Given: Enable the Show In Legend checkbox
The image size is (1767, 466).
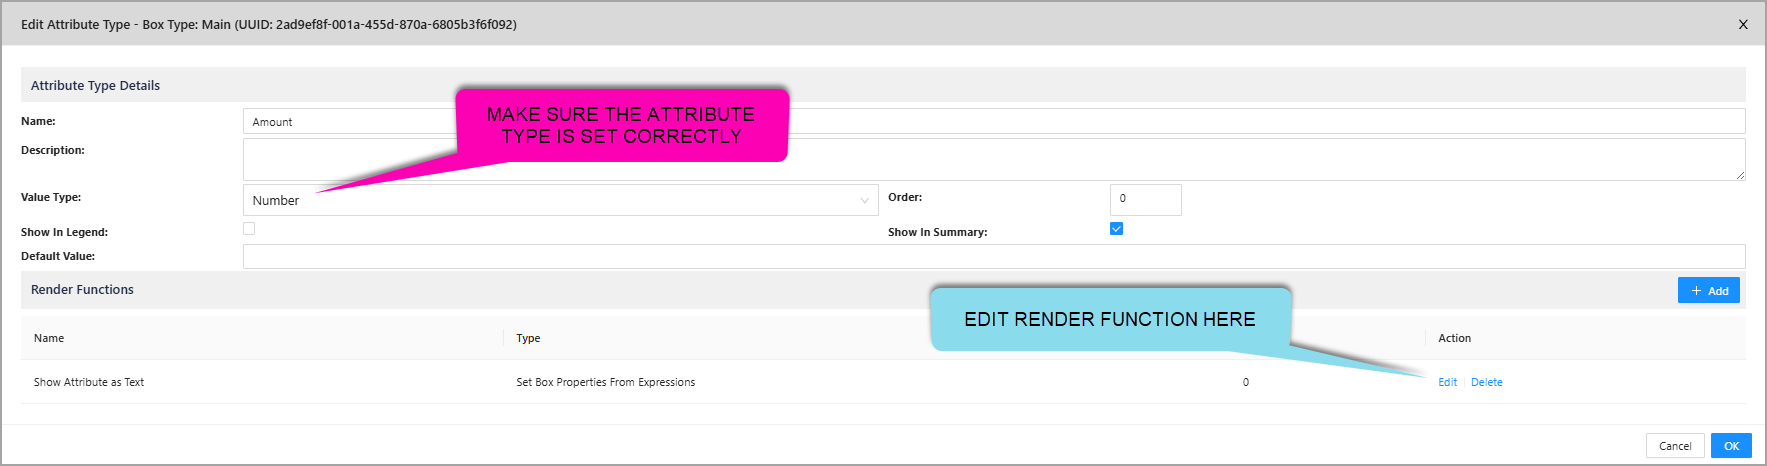Looking at the screenshot, I should [x=249, y=229].
